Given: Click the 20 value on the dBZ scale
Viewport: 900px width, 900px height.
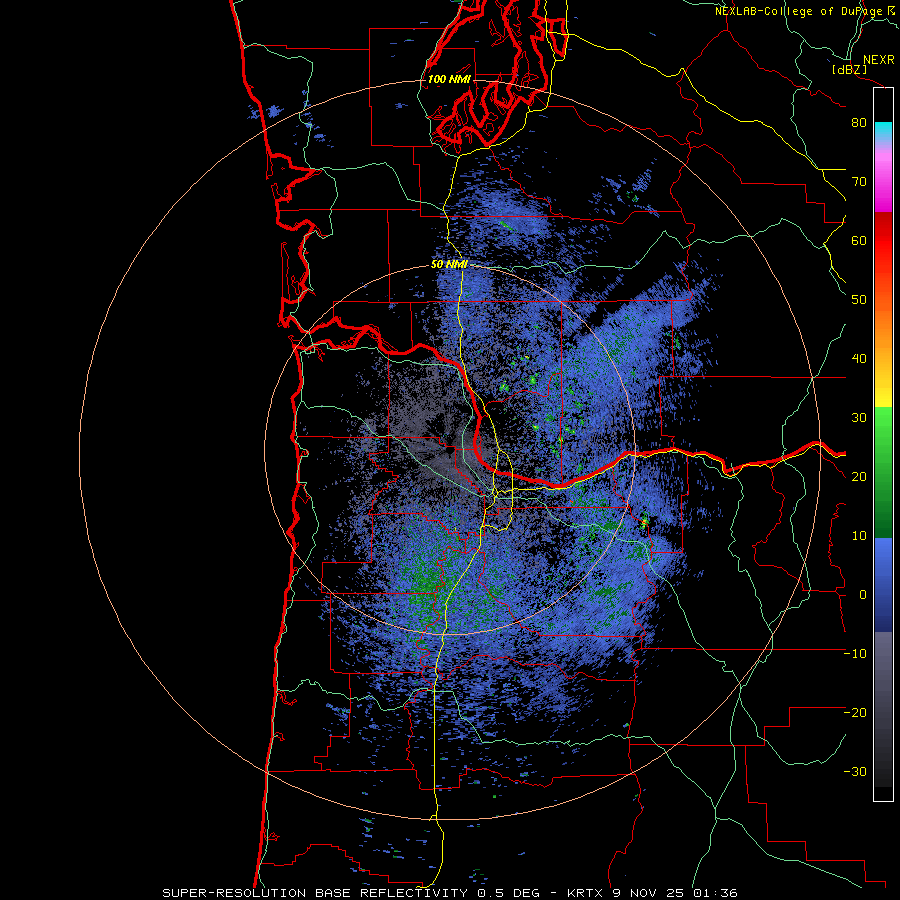Looking at the screenshot, I should (x=859, y=477).
